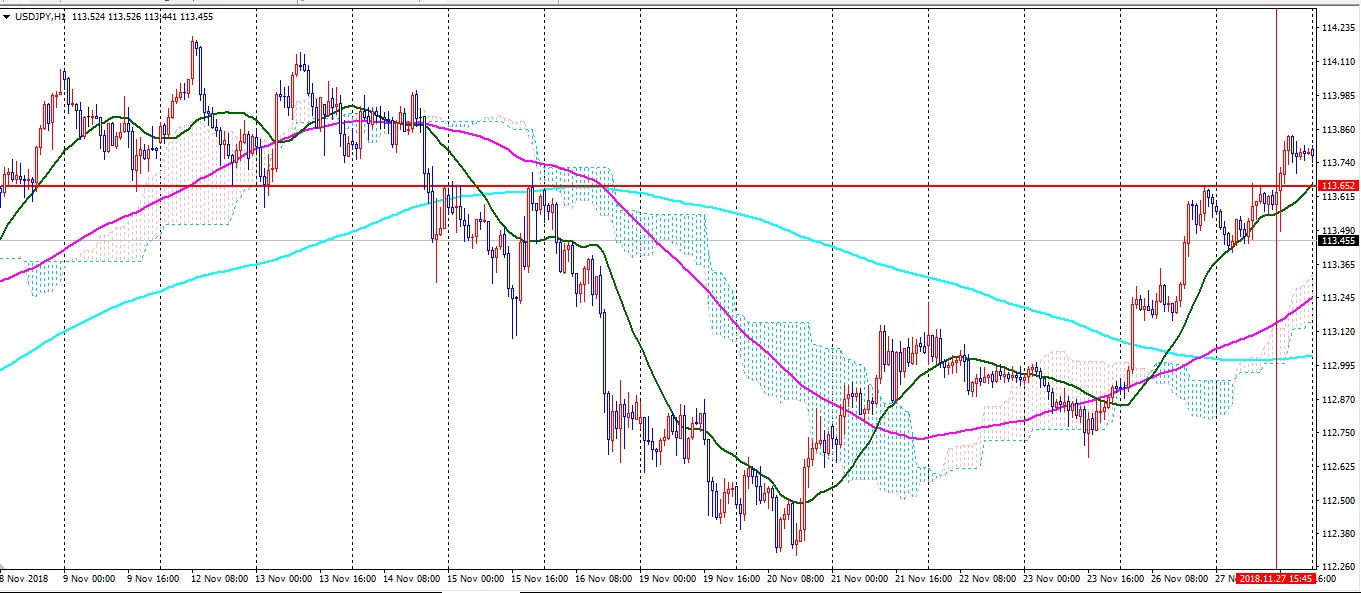Click the 114.235 price scale label
The height and width of the screenshot is (593, 1361).
[x=1338, y=28]
